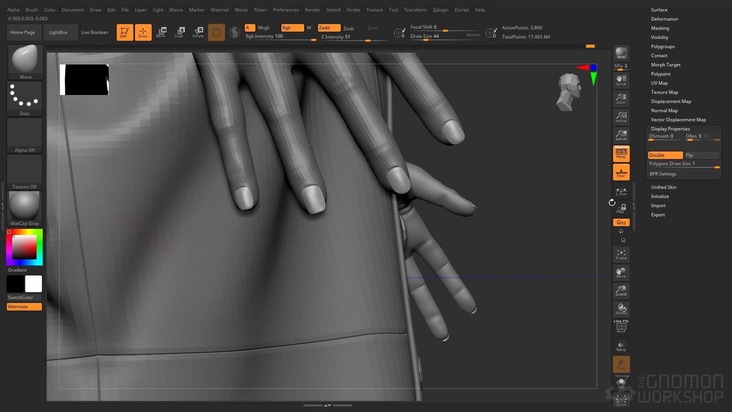Expand the Surface subpalette
Image resolution: width=732 pixels, height=412 pixels.
coord(659,10)
